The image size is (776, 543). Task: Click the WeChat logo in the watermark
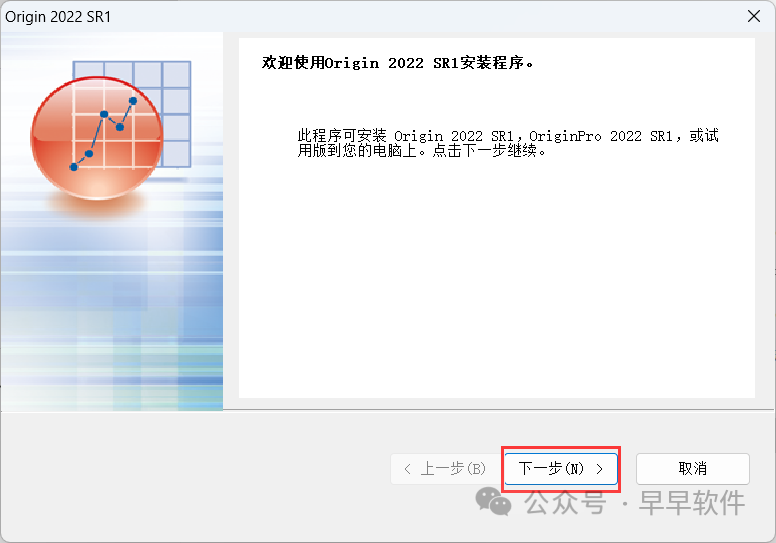(x=493, y=501)
